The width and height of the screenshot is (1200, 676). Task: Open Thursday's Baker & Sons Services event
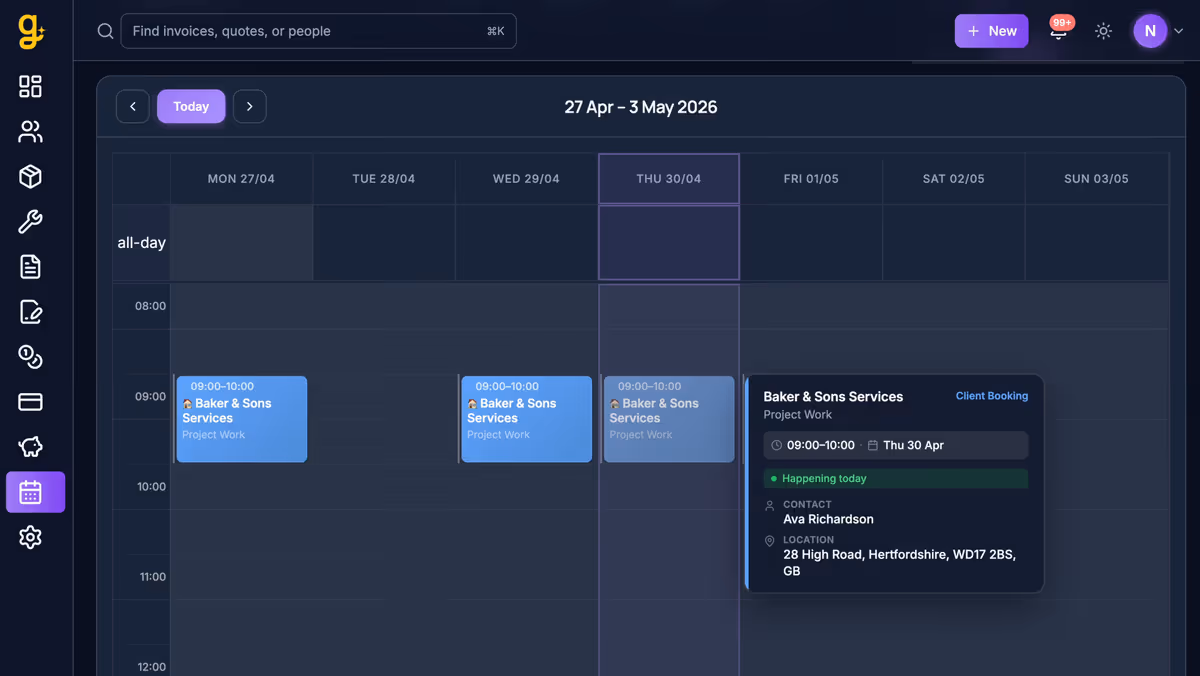669,419
